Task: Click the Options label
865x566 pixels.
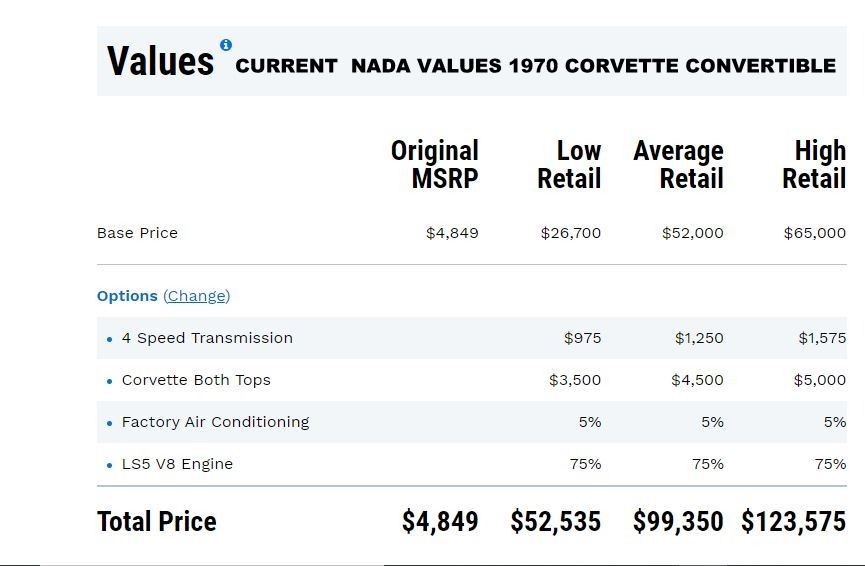Action: point(127,296)
